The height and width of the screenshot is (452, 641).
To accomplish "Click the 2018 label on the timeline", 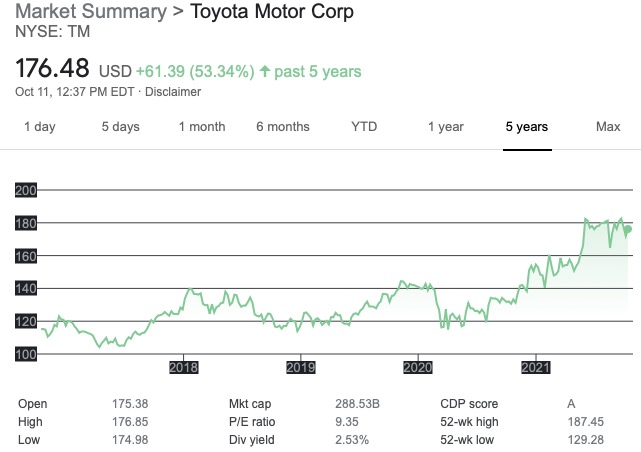I will click(x=184, y=367).
